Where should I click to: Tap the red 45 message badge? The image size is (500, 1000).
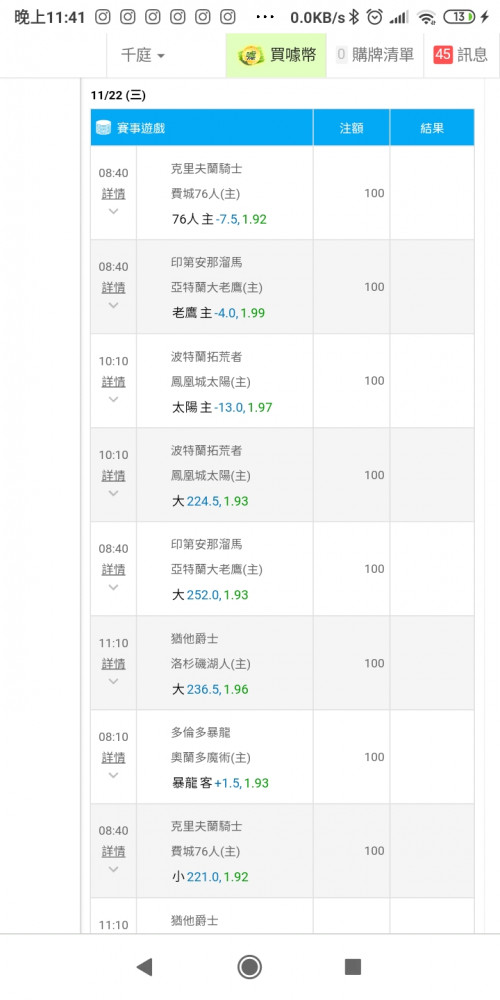click(443, 55)
